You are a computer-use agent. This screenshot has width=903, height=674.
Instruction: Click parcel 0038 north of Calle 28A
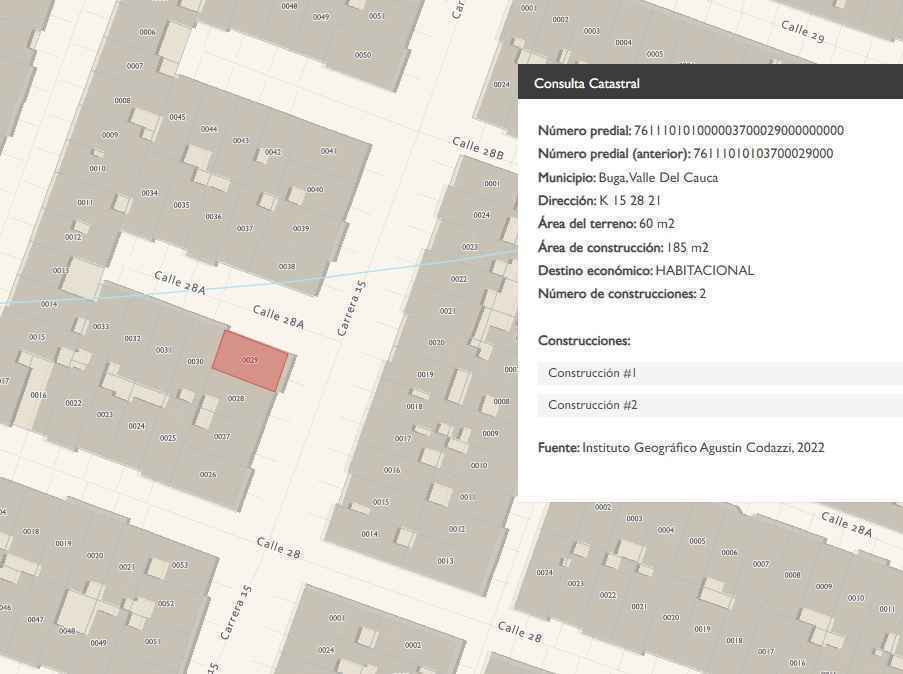(287, 266)
